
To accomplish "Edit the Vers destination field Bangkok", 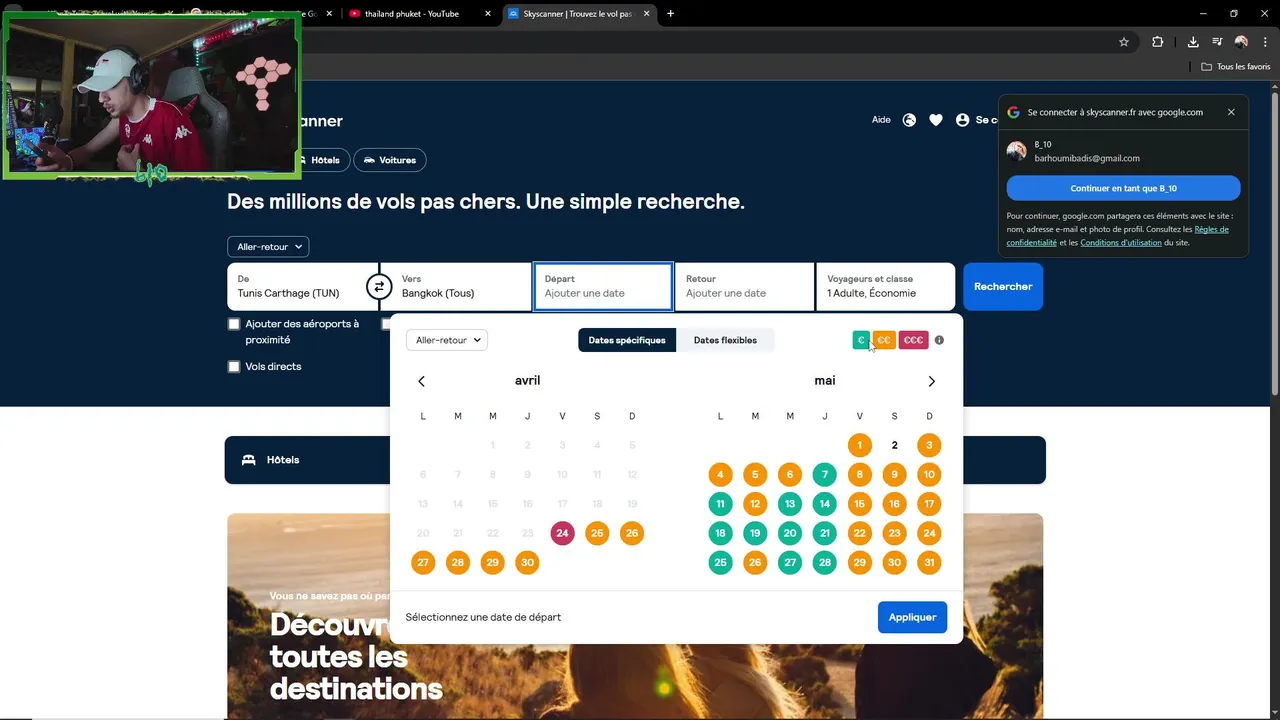I will click(456, 287).
